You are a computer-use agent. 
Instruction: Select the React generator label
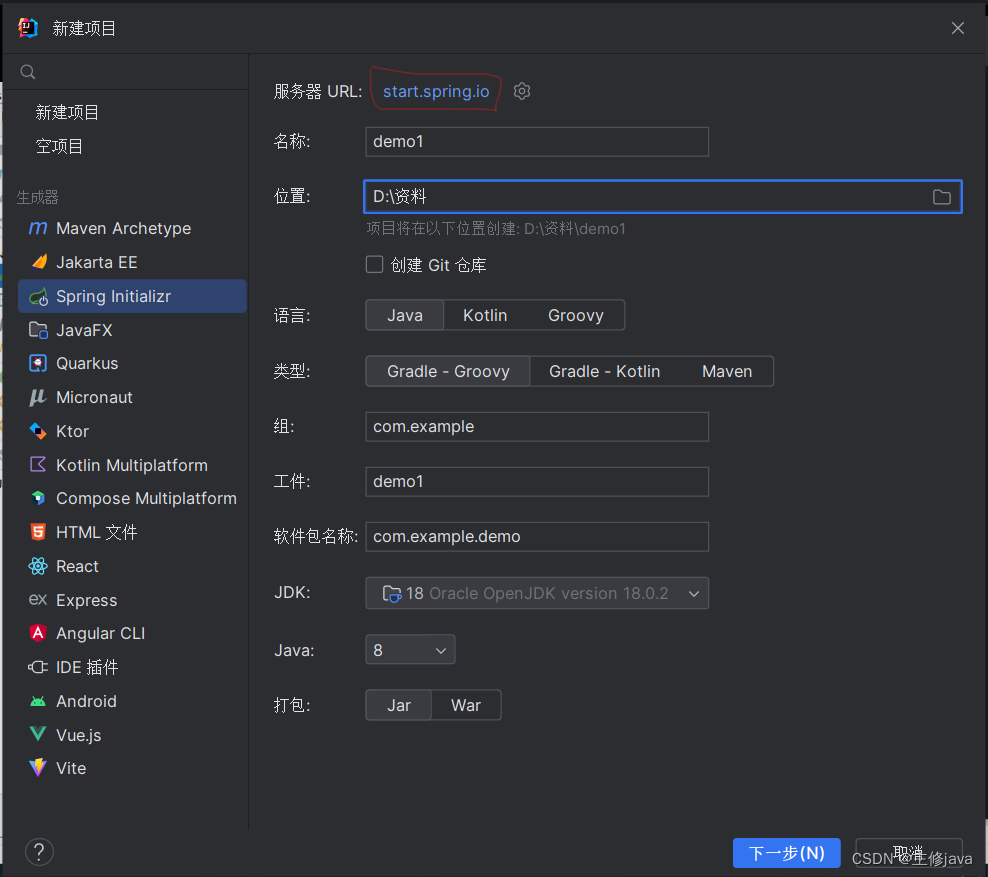pyautogui.click(x=77, y=566)
